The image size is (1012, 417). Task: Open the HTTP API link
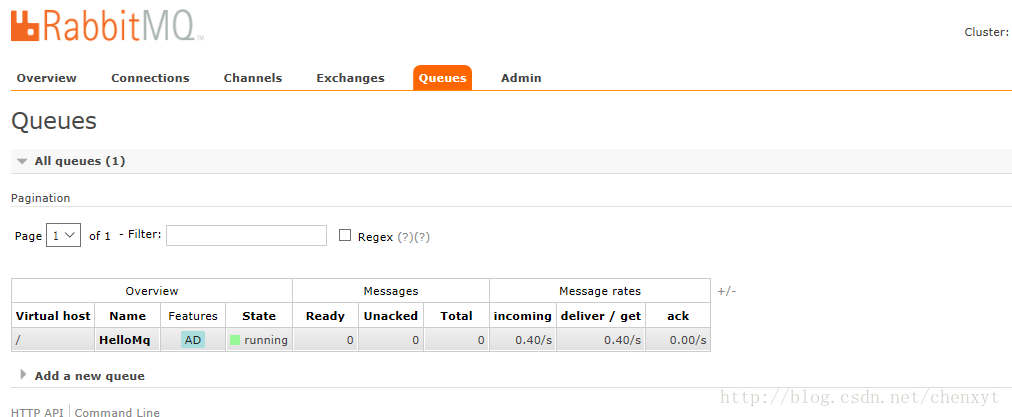tap(37, 412)
